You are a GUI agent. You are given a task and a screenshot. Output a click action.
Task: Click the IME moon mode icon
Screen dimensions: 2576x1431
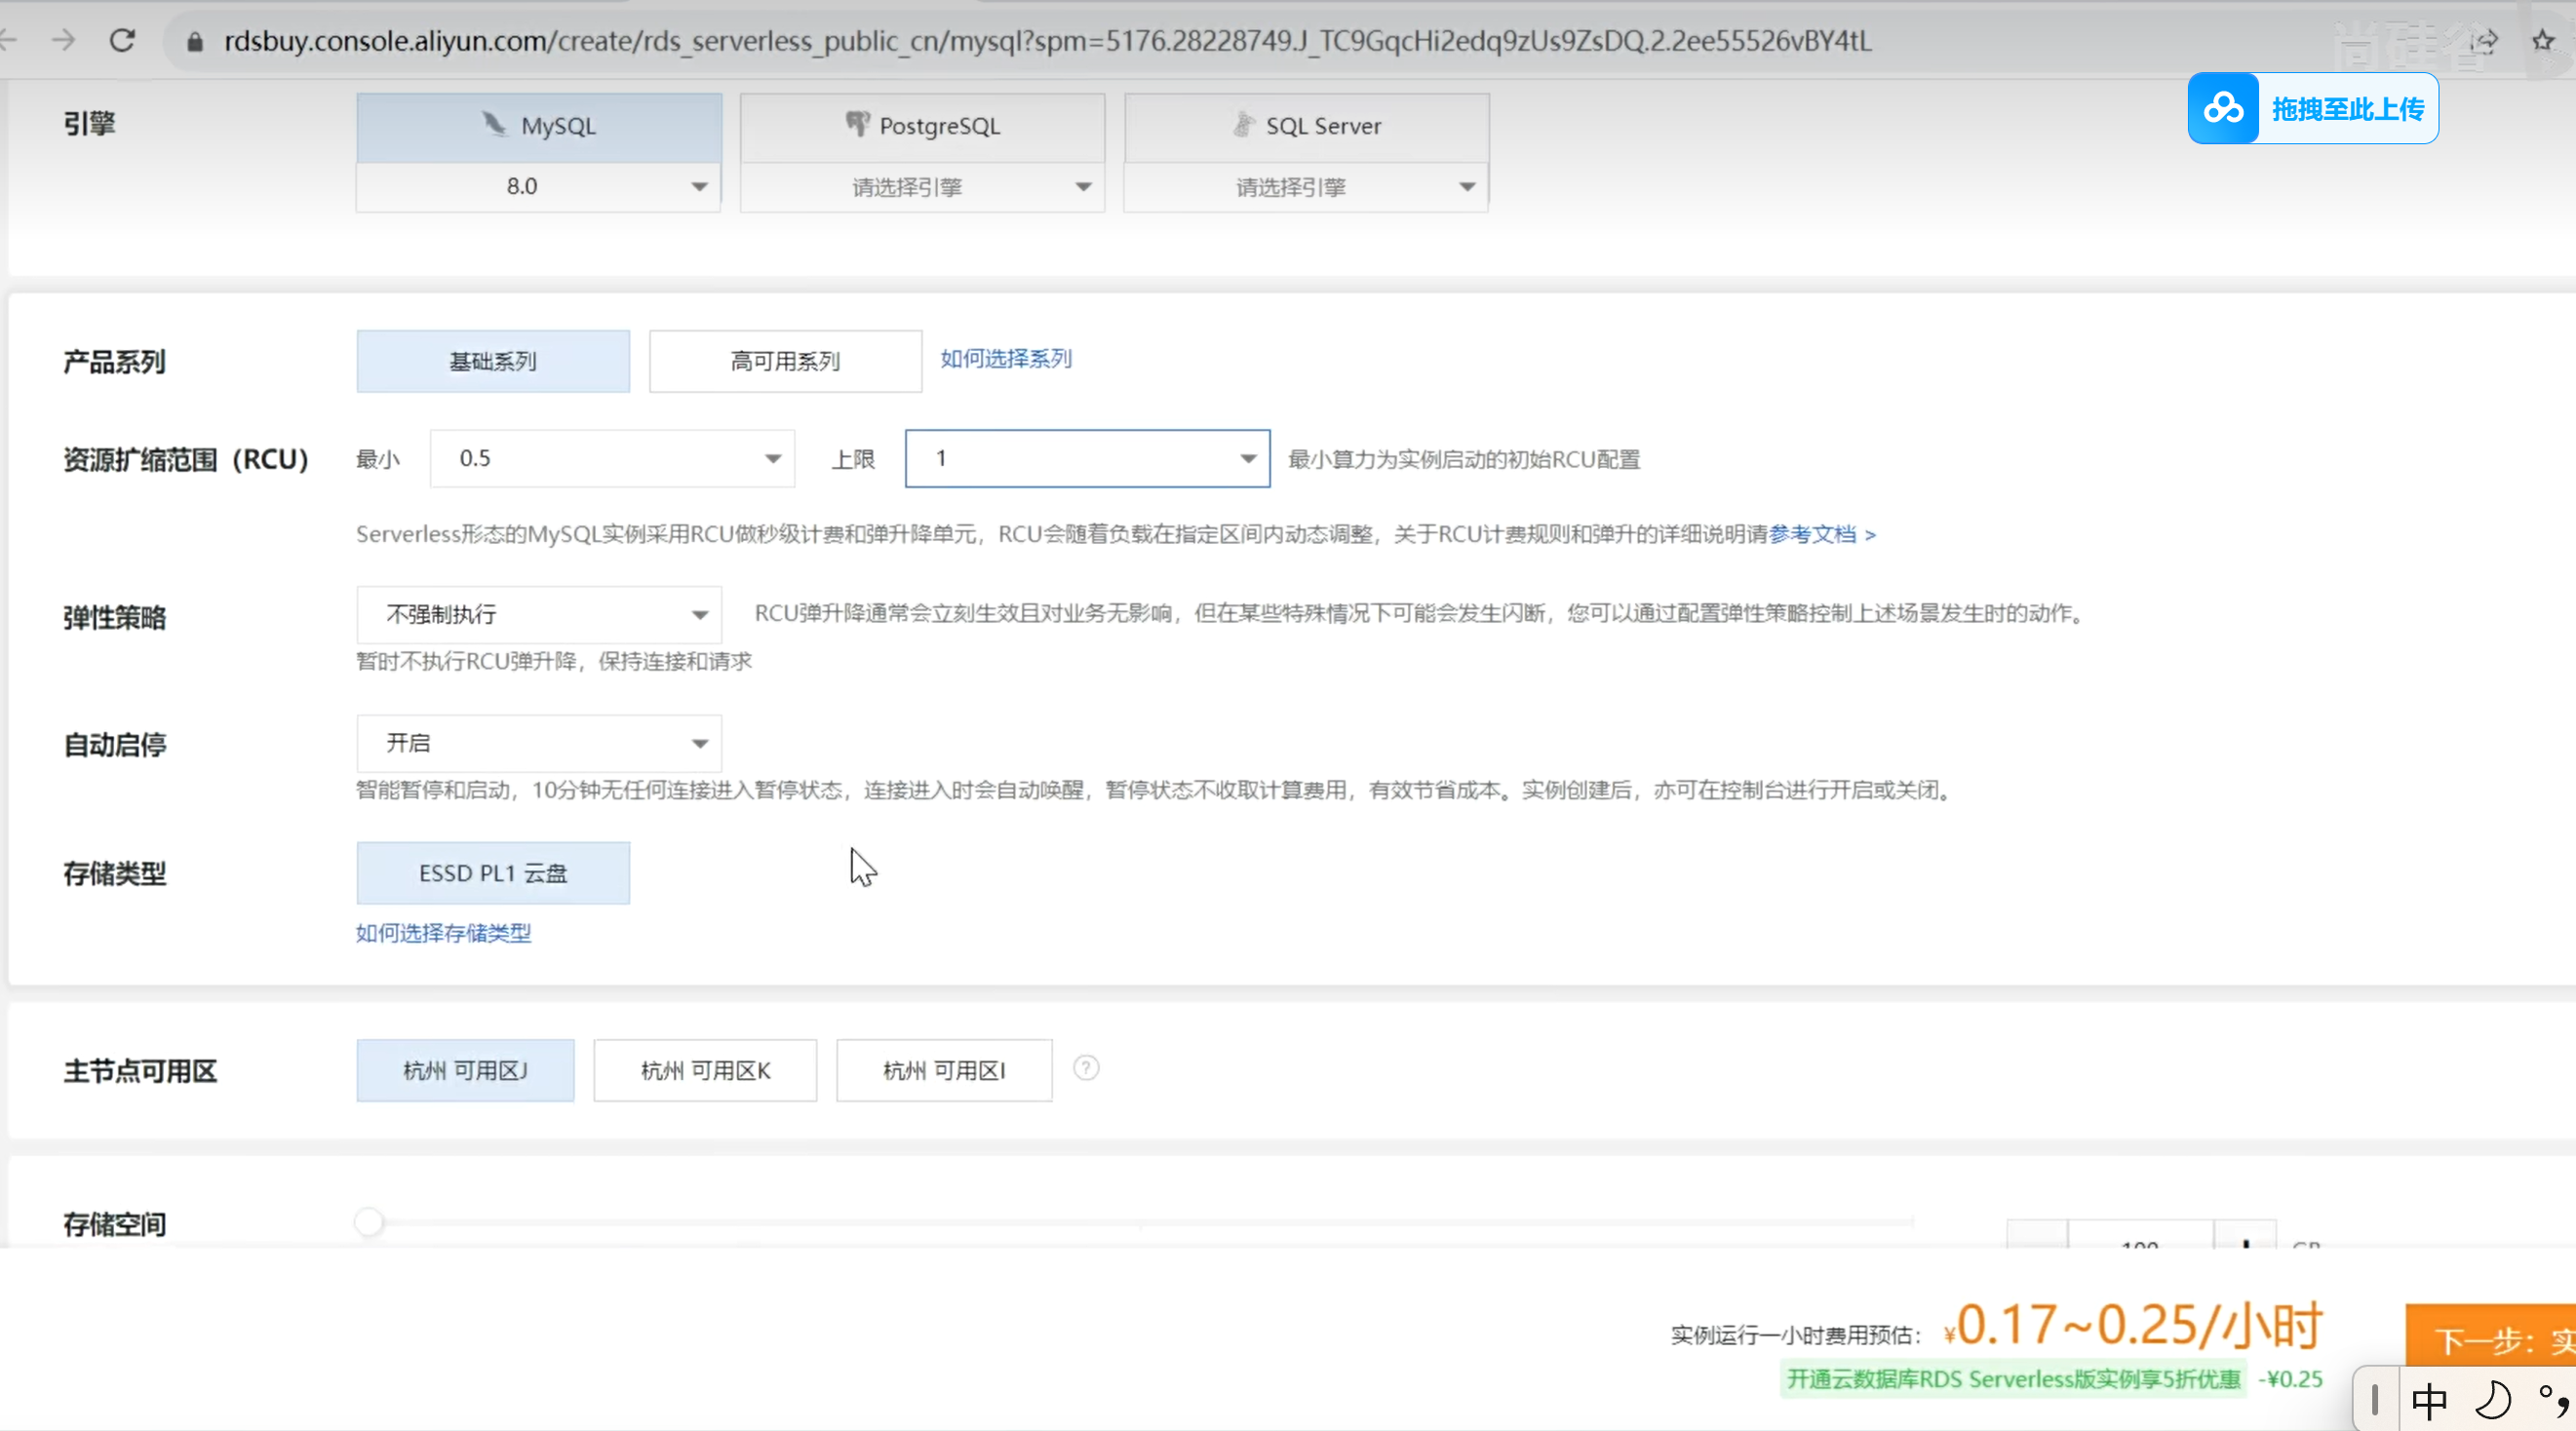point(2493,1400)
